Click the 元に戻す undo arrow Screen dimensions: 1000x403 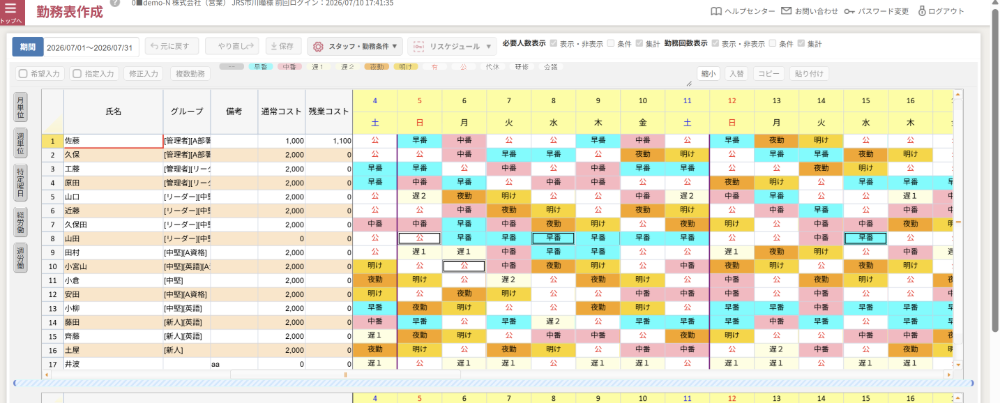click(155, 46)
